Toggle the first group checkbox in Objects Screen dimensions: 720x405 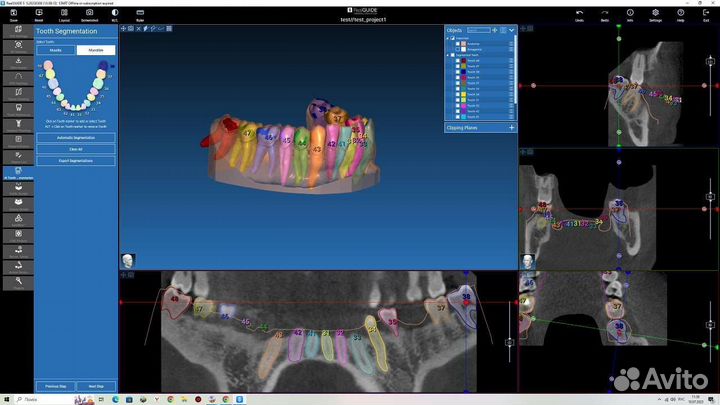click(x=452, y=38)
